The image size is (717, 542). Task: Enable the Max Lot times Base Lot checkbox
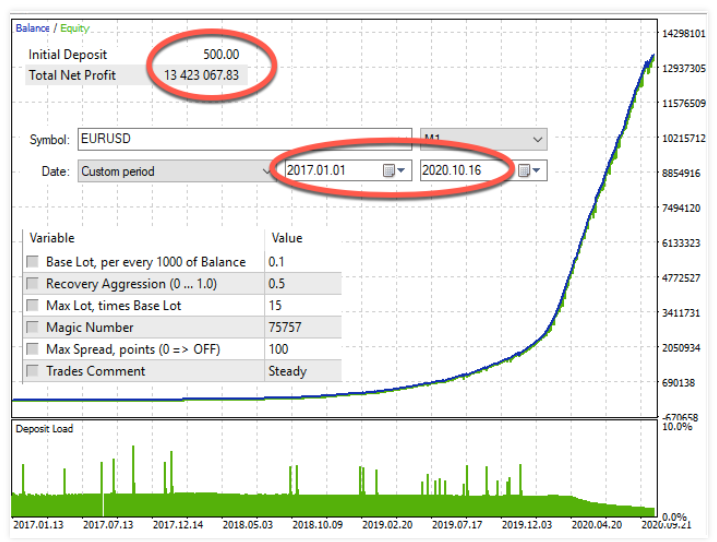tap(32, 305)
